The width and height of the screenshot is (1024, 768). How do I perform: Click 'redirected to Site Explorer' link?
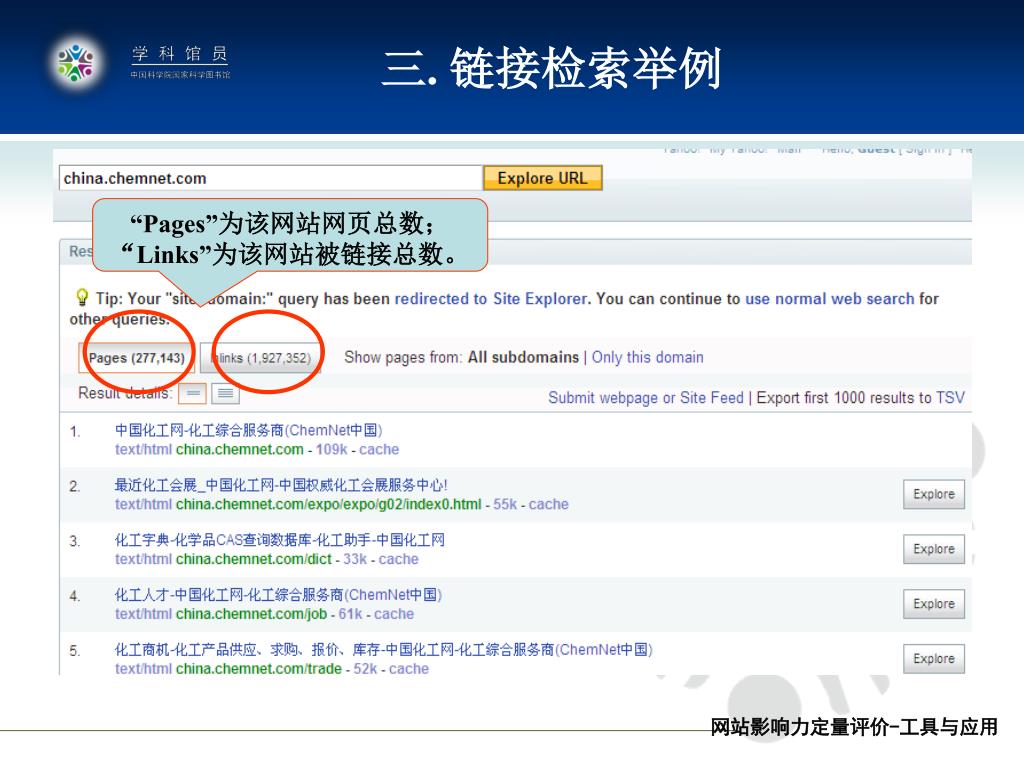point(490,298)
